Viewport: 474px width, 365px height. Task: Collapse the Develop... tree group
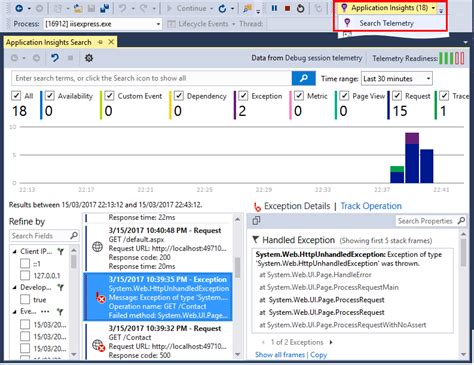[x=14, y=287]
